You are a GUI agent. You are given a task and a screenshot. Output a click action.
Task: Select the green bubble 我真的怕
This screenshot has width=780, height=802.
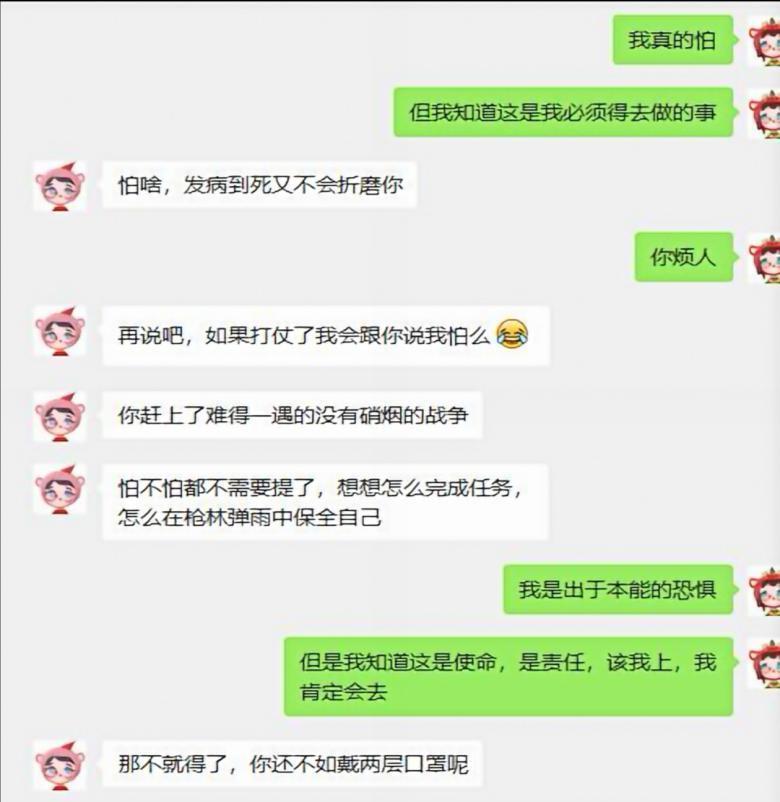(x=673, y=40)
